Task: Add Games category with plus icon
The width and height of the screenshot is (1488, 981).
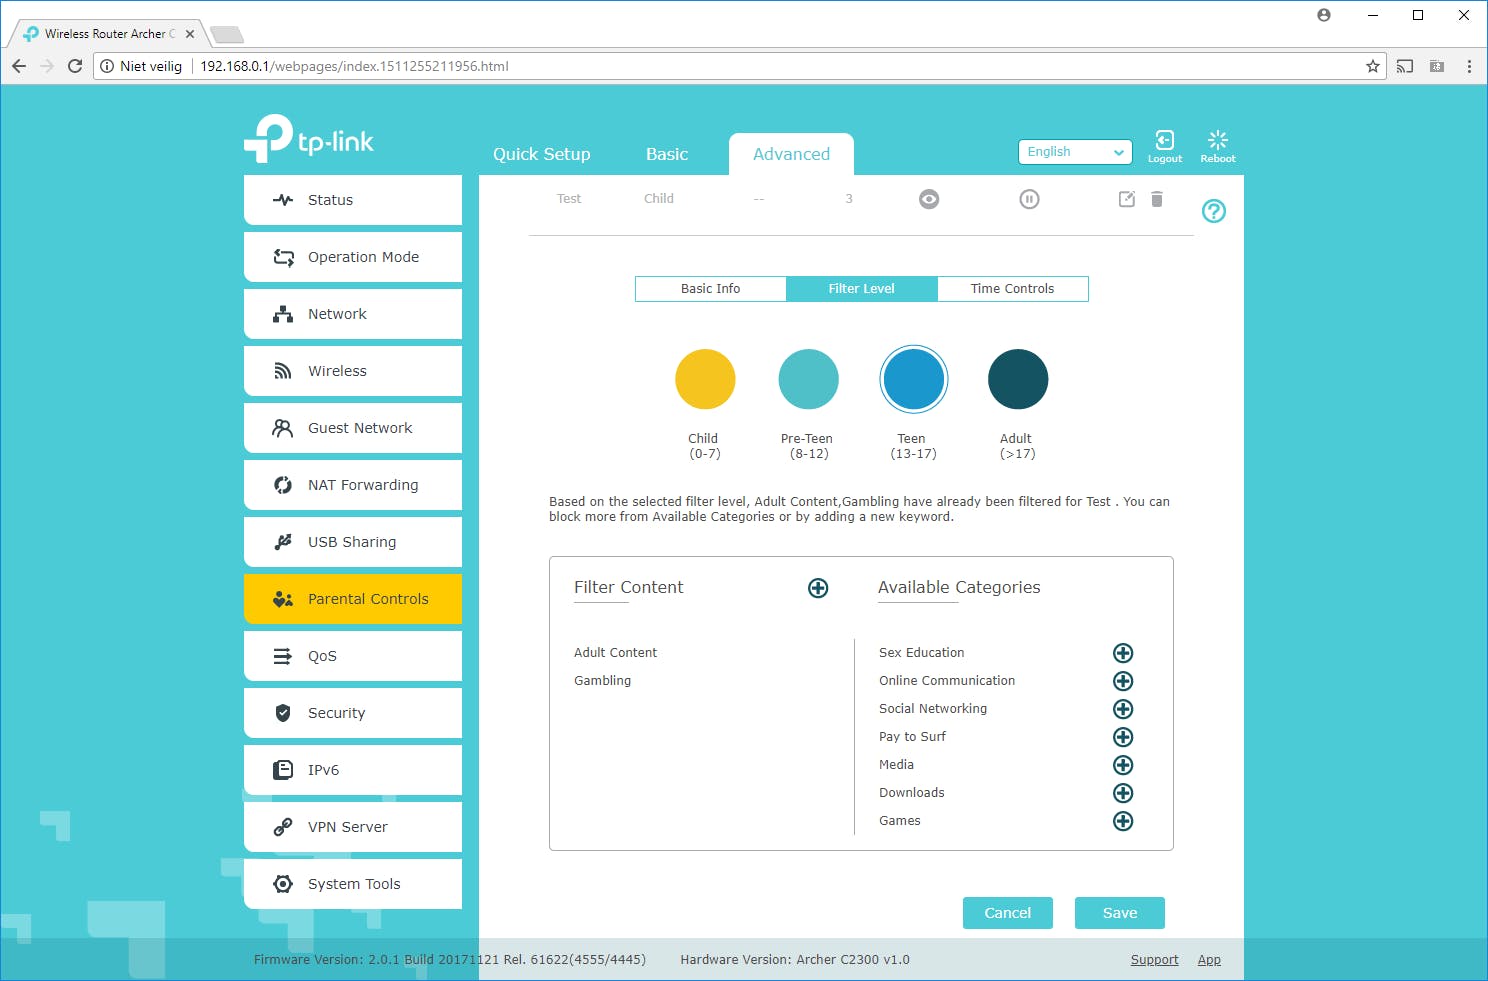Action: coord(1123,821)
